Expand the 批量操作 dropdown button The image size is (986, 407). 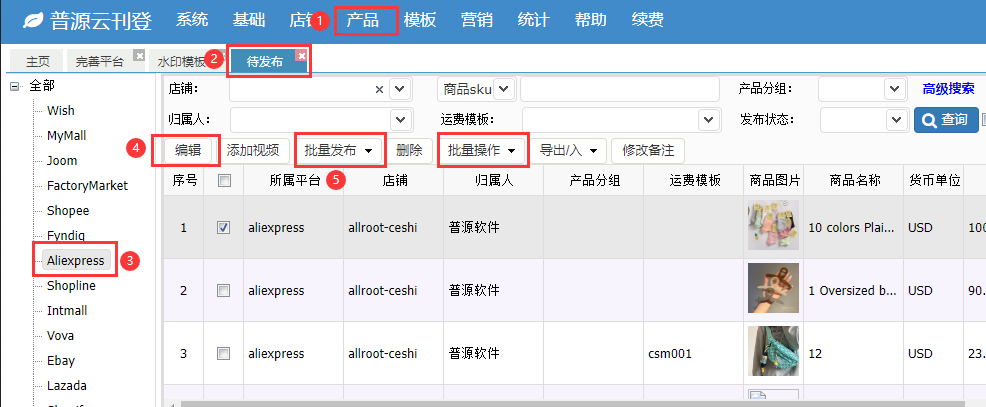pyautogui.click(x=482, y=150)
